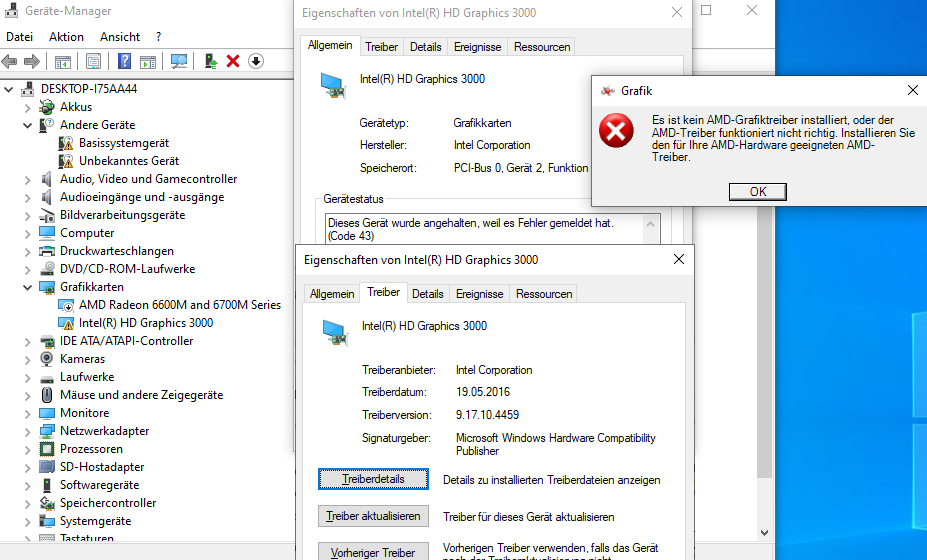Image resolution: width=927 pixels, height=560 pixels.
Task: Click the Prozessoren chip icon
Action: tap(47, 449)
